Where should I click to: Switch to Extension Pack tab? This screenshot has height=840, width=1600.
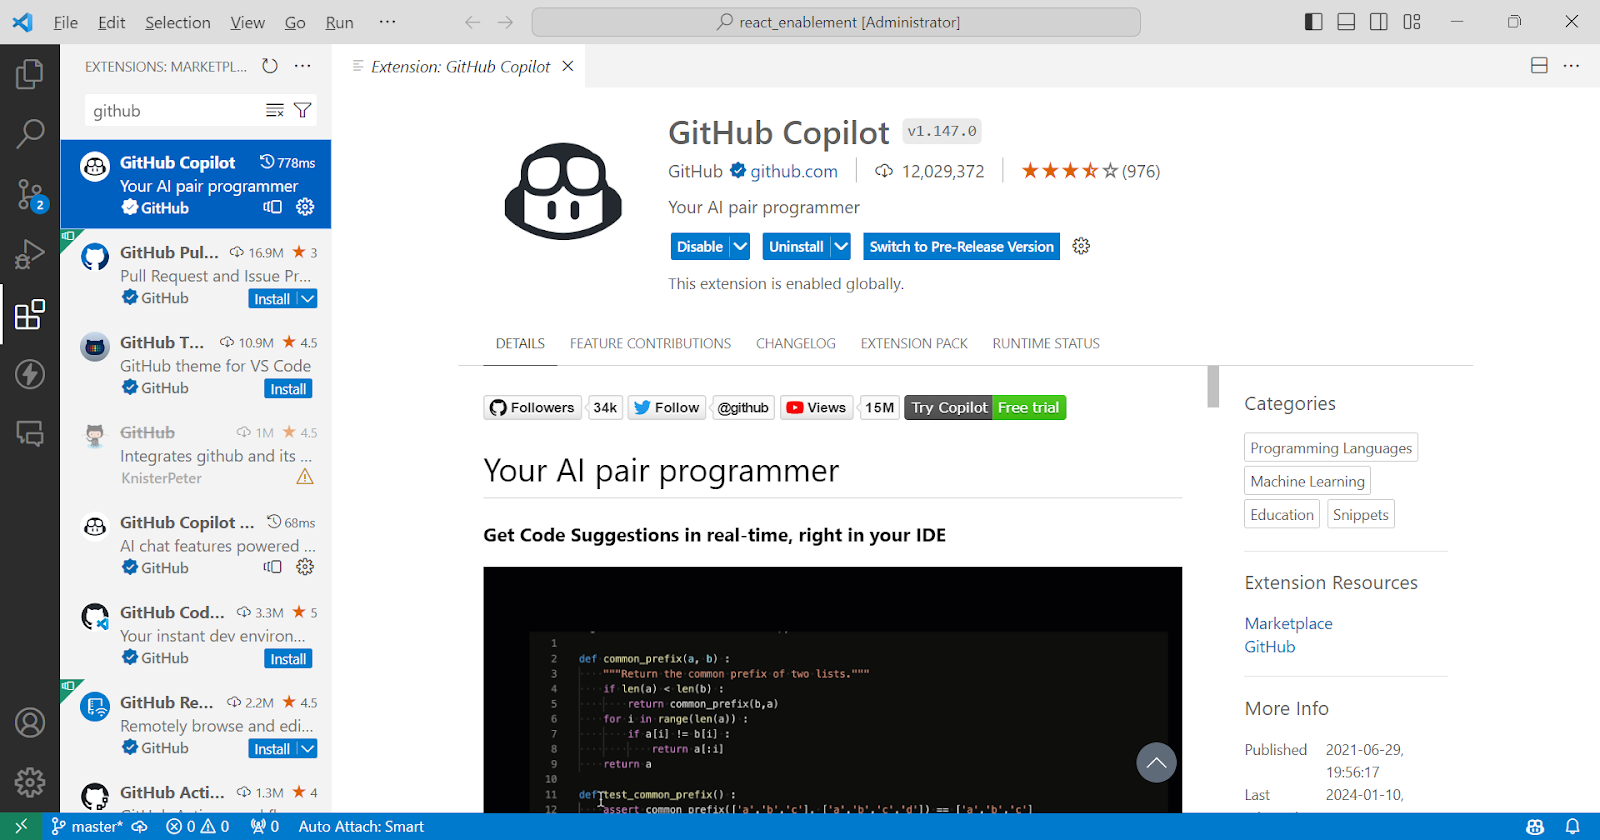914,343
